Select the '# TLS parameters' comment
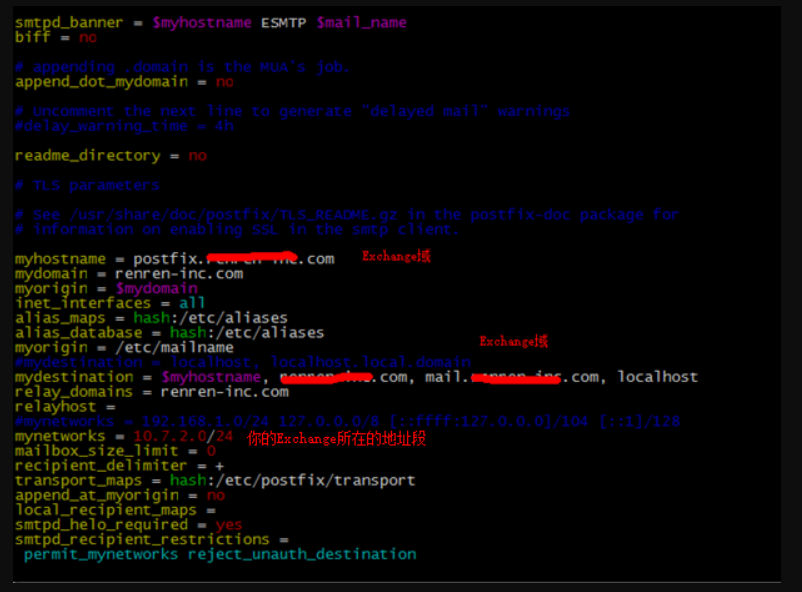Screen dimensions: 802x592 pos(87,185)
